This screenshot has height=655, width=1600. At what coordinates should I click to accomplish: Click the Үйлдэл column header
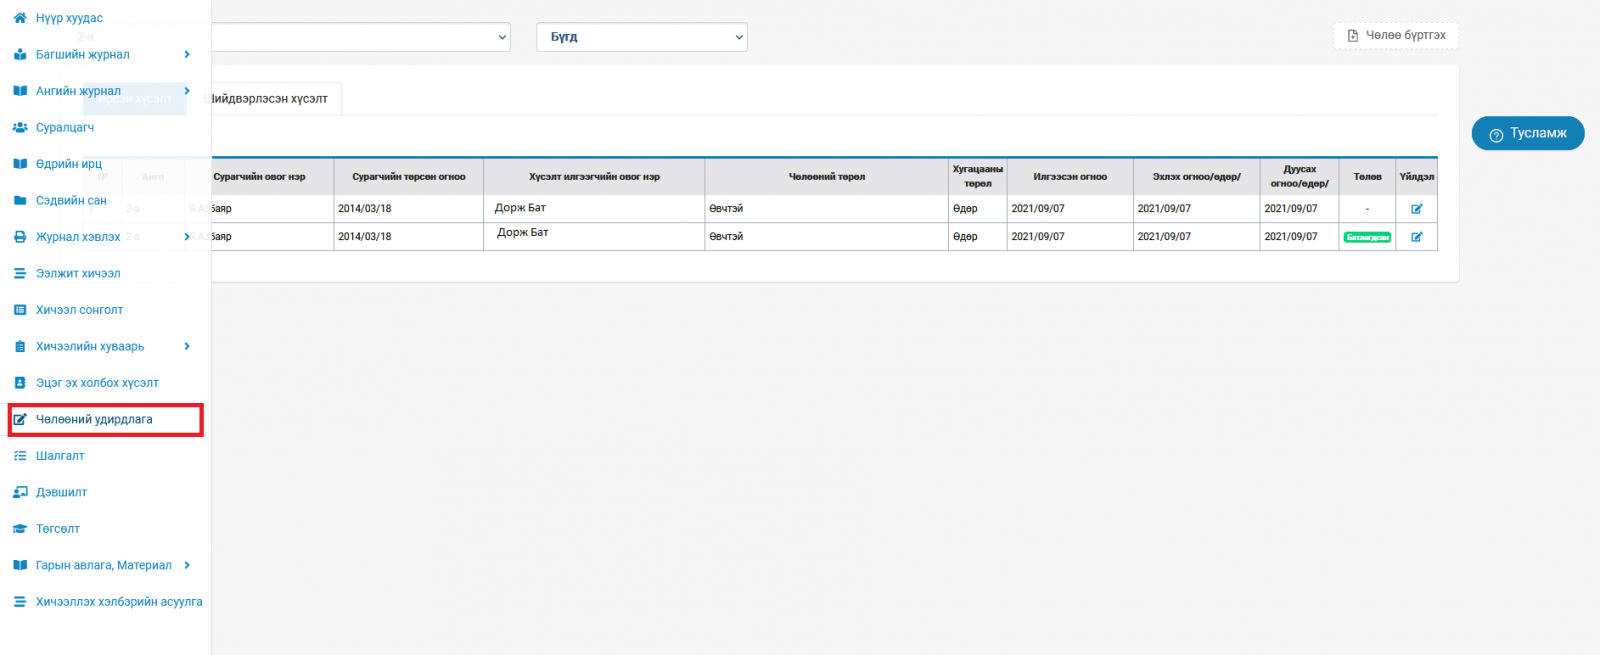click(1416, 177)
